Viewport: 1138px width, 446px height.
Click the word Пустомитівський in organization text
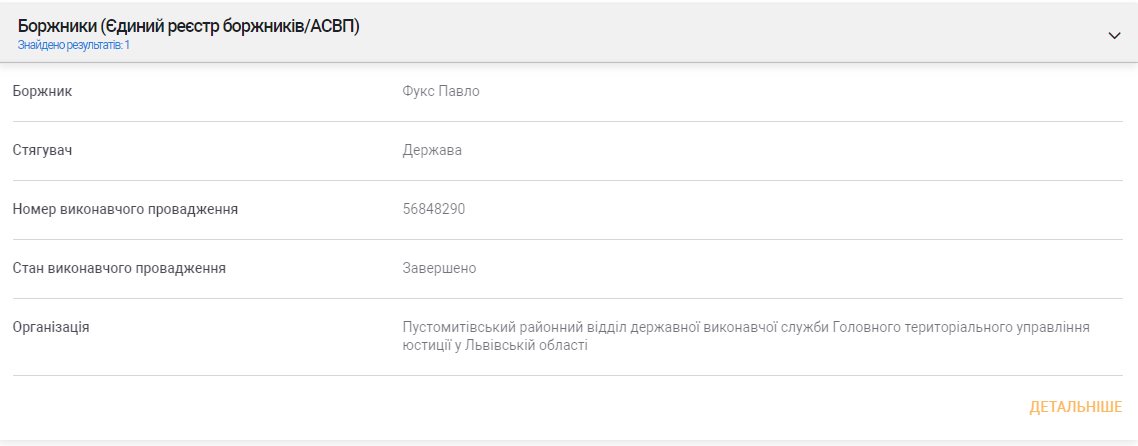point(452,327)
